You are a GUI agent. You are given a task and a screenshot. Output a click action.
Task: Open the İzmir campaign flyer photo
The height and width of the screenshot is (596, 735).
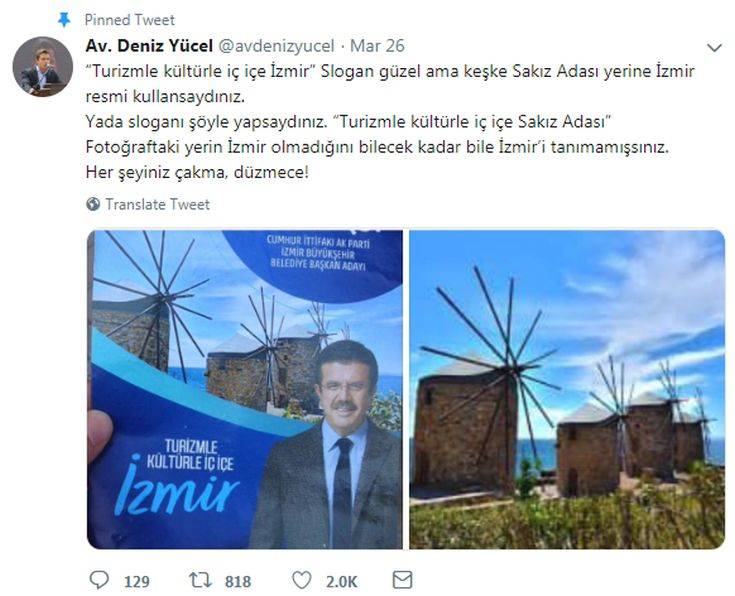coord(245,389)
